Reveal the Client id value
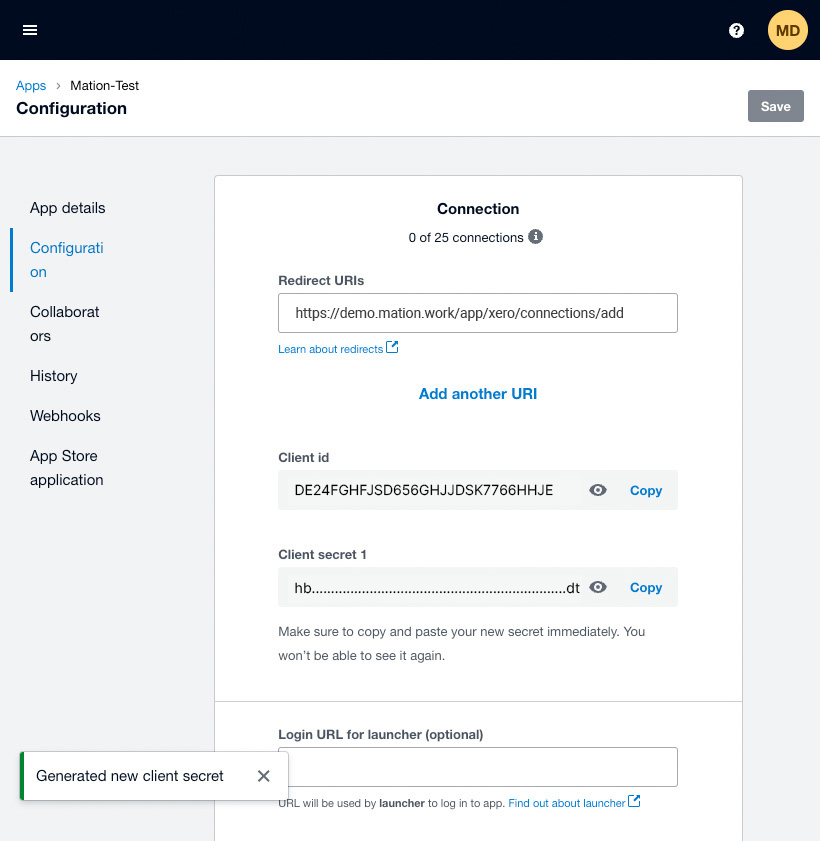The width and height of the screenshot is (820, 841). tap(597, 490)
